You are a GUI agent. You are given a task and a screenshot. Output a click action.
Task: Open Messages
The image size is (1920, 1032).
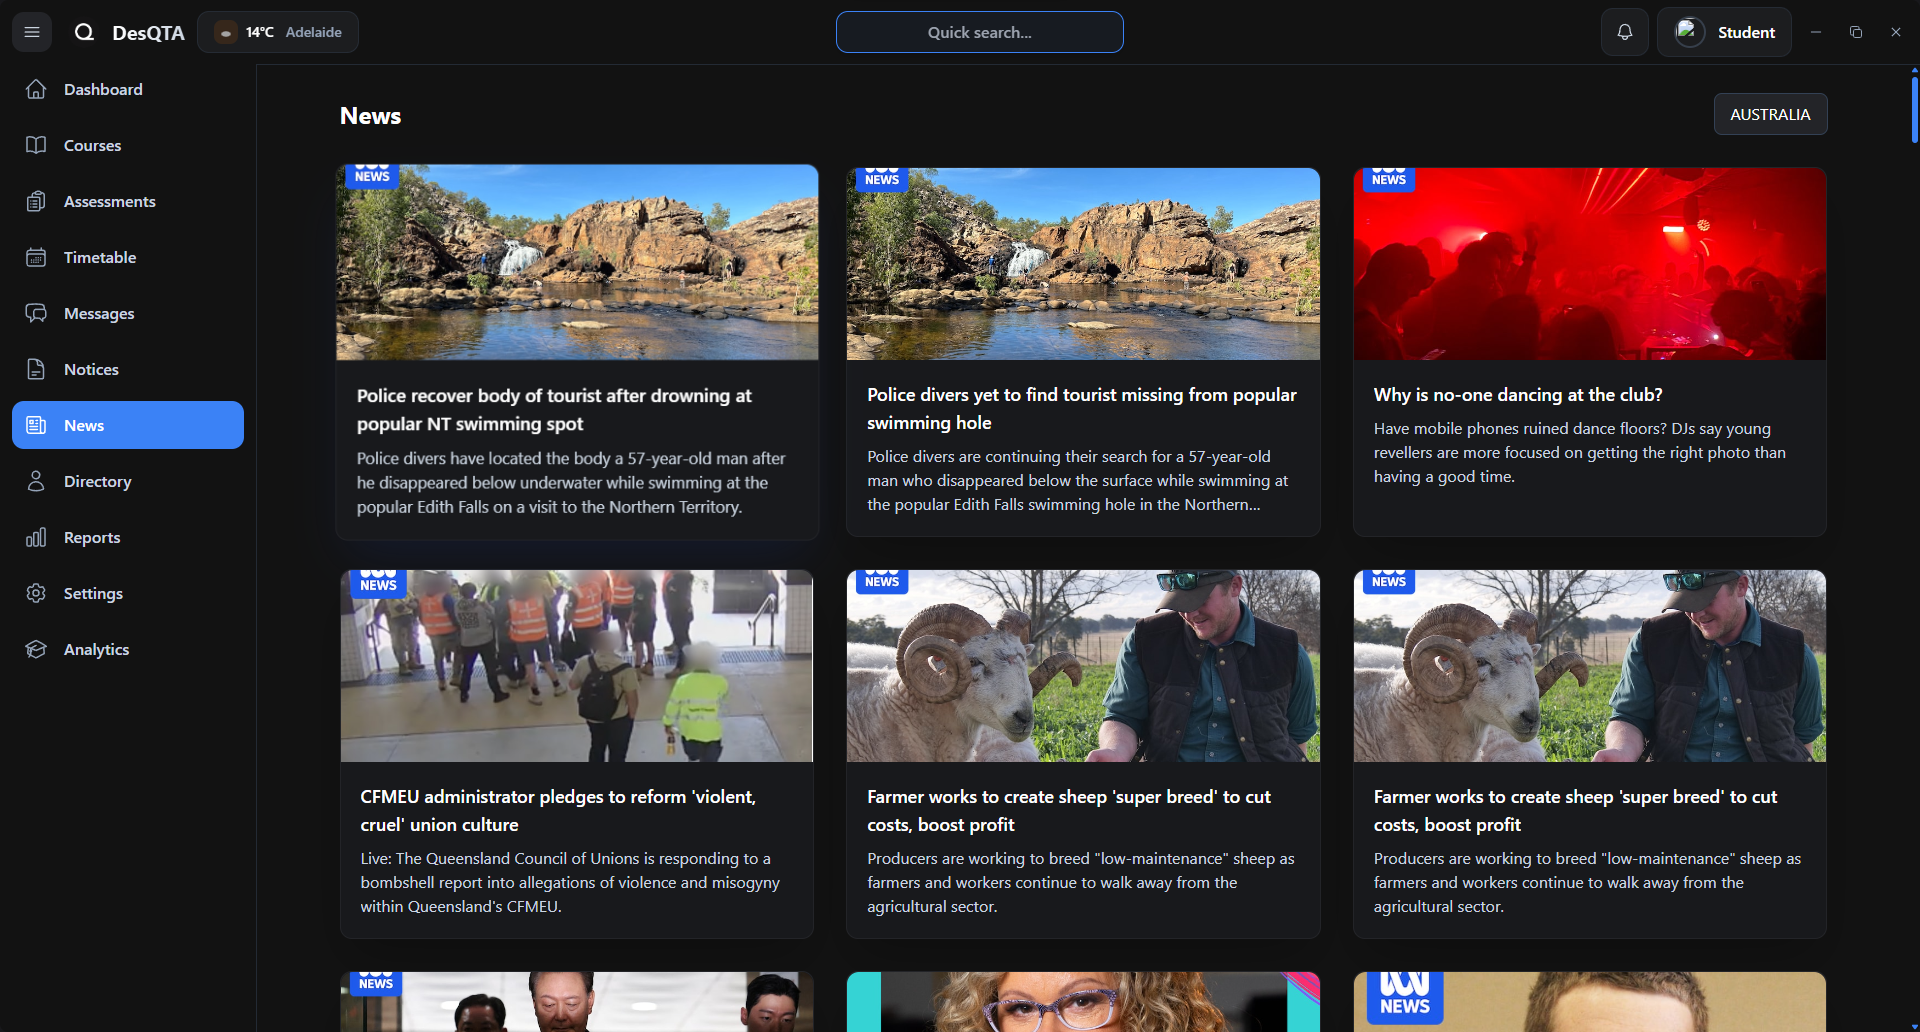98,313
